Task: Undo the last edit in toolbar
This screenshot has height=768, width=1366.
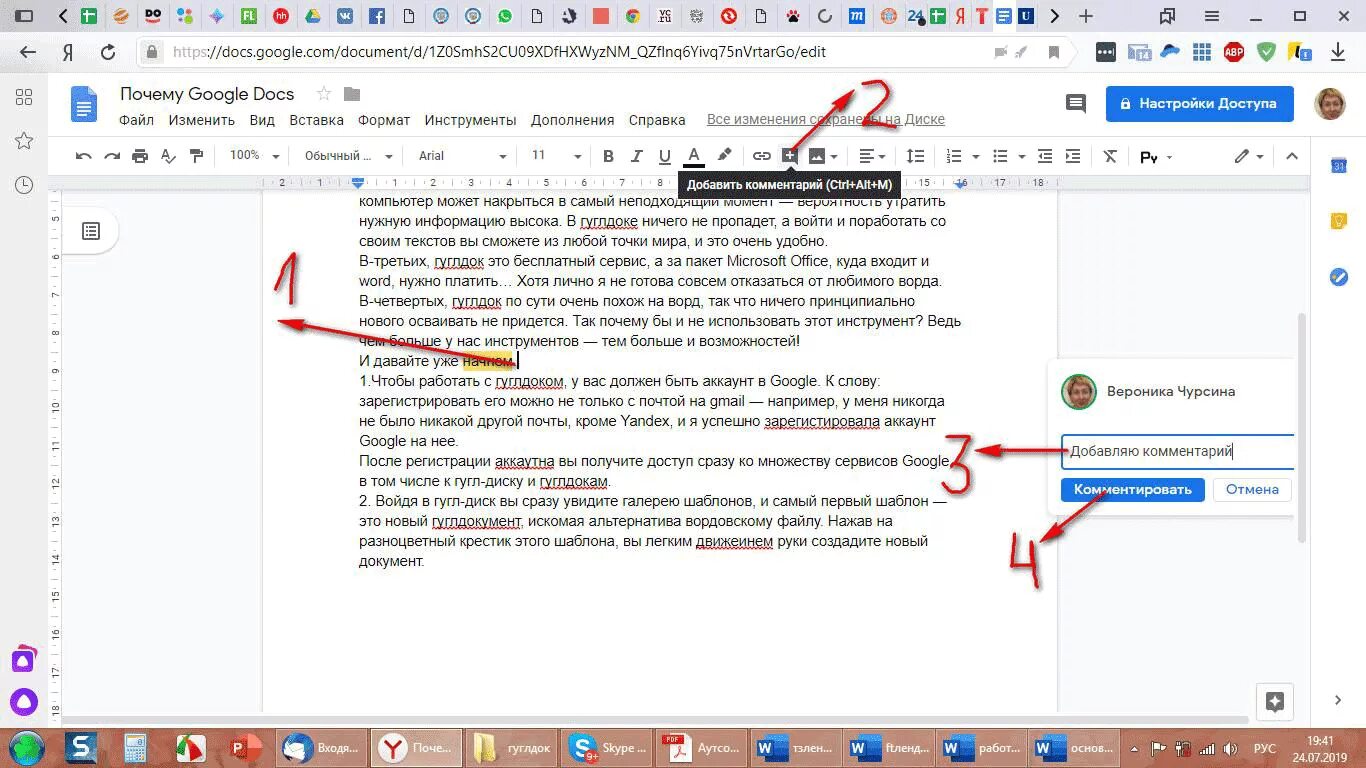Action: pos(84,156)
